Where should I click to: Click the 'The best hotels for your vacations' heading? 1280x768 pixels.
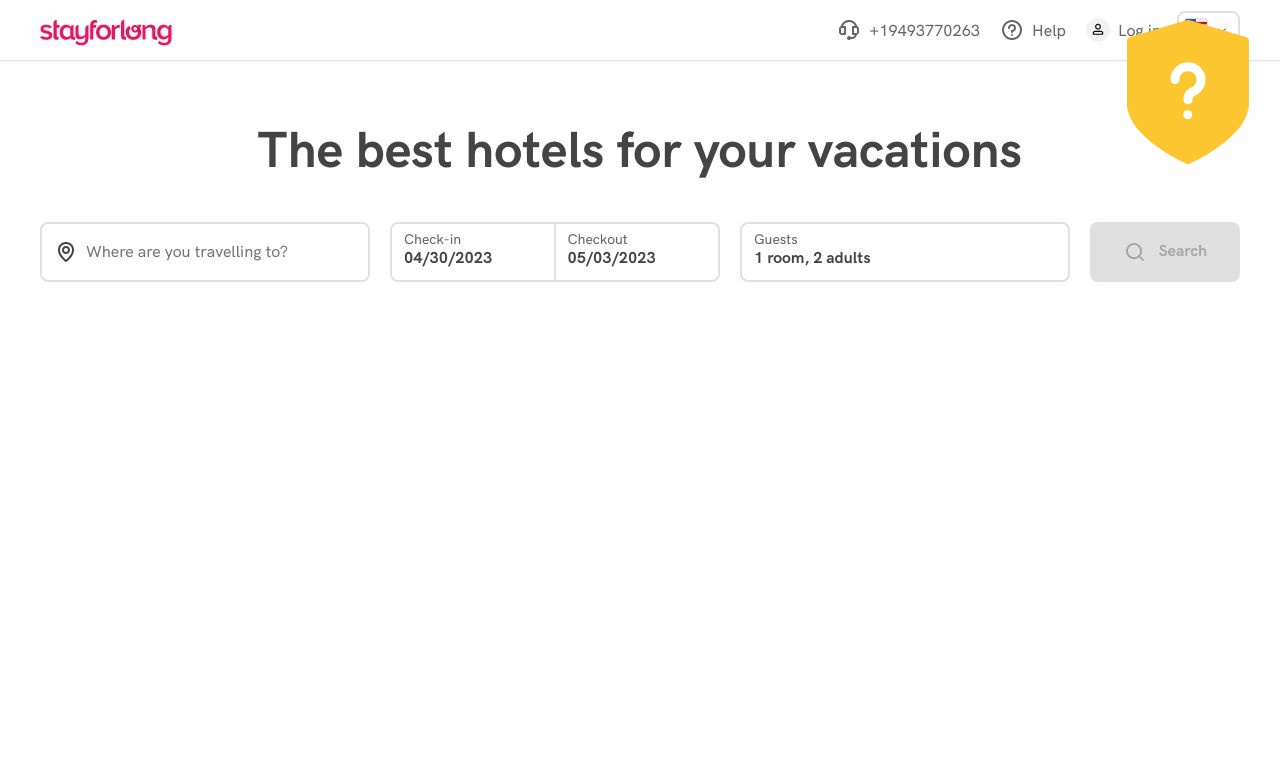coord(639,151)
